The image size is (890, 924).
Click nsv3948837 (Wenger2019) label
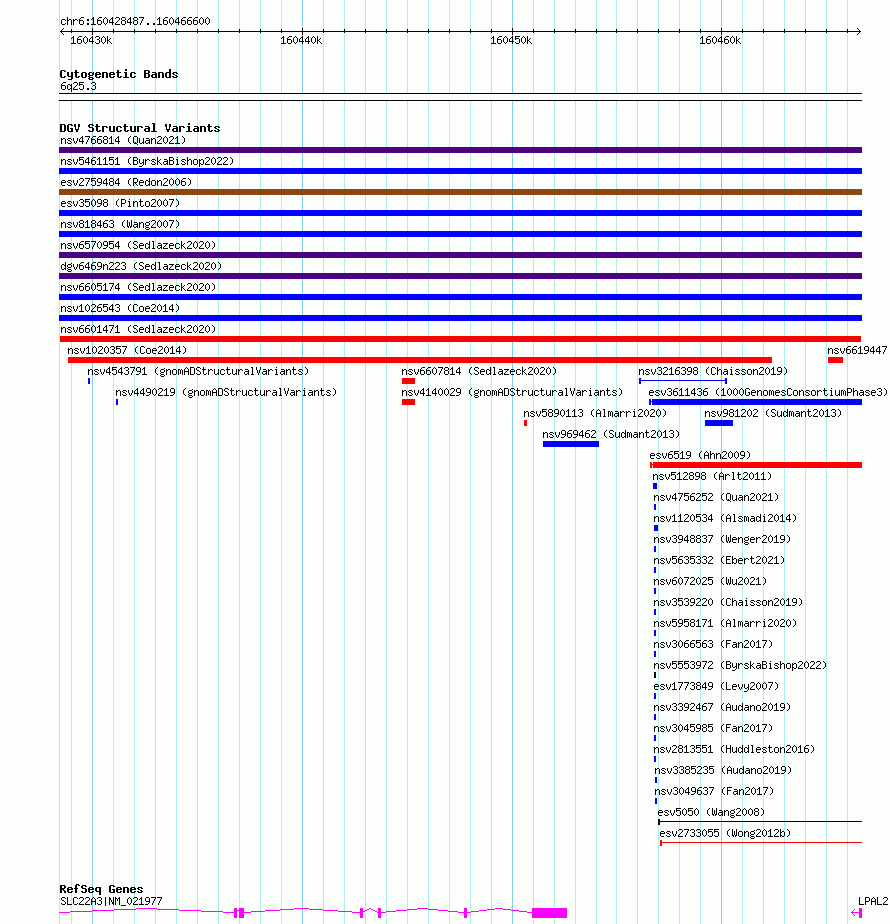click(721, 539)
